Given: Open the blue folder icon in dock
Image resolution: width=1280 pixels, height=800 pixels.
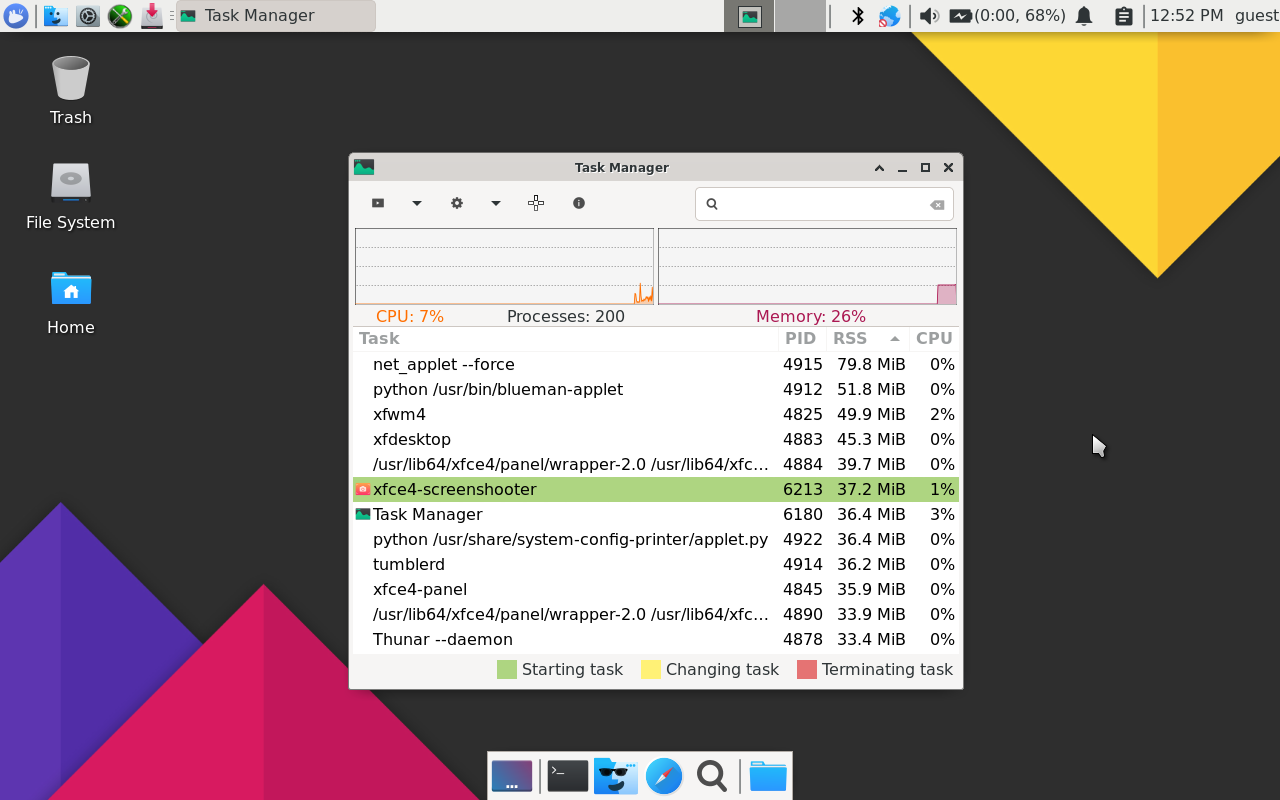Looking at the screenshot, I should 768,776.
